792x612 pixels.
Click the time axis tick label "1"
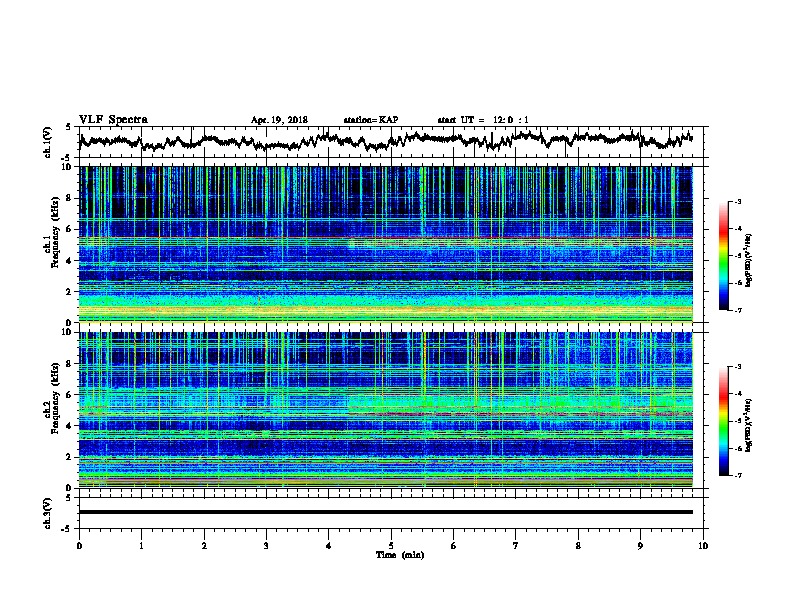[141, 546]
